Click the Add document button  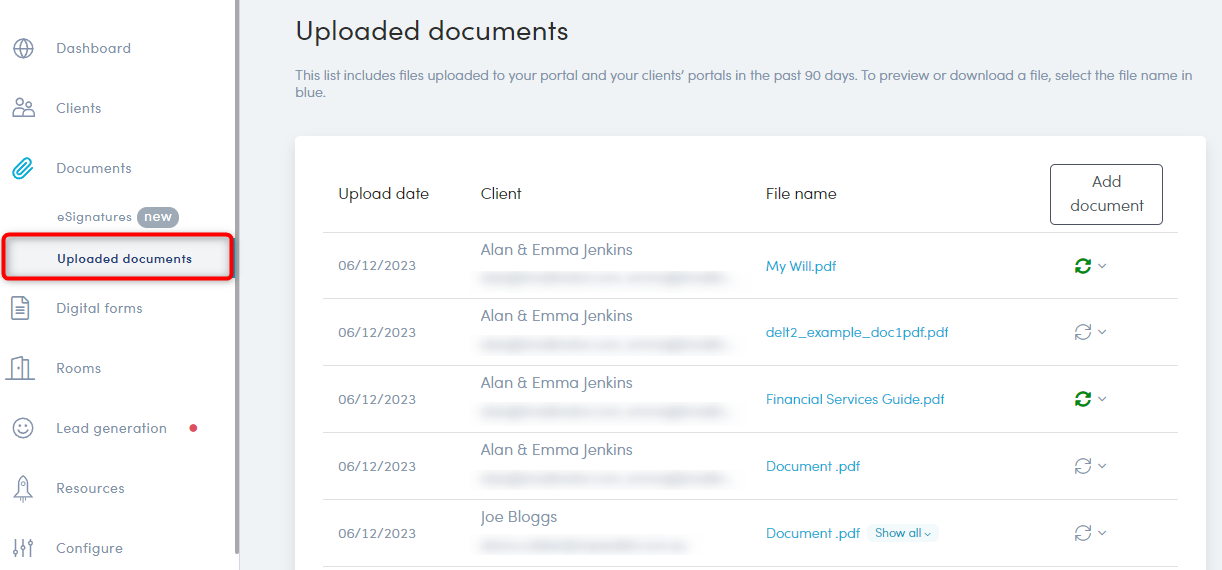click(1106, 194)
